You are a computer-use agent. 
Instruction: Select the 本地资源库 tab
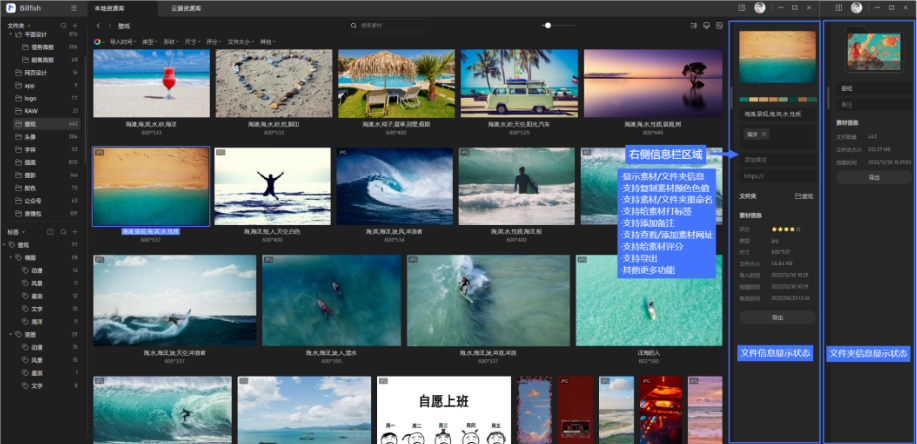point(112,8)
